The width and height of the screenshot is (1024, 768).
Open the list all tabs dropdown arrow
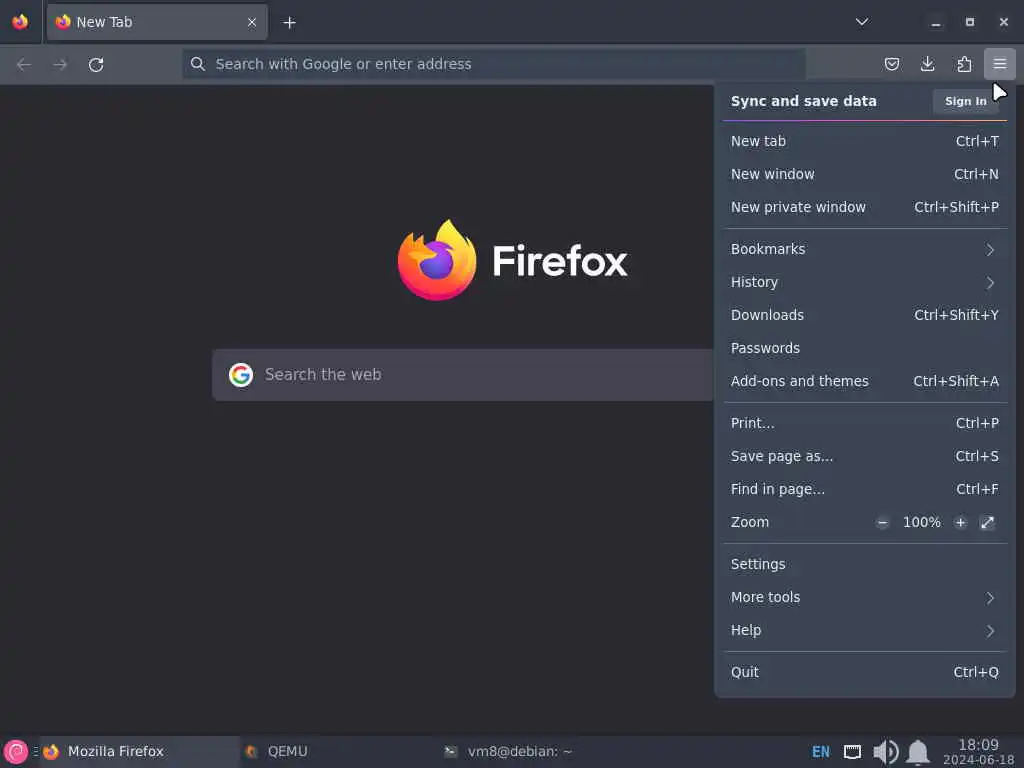coord(862,22)
